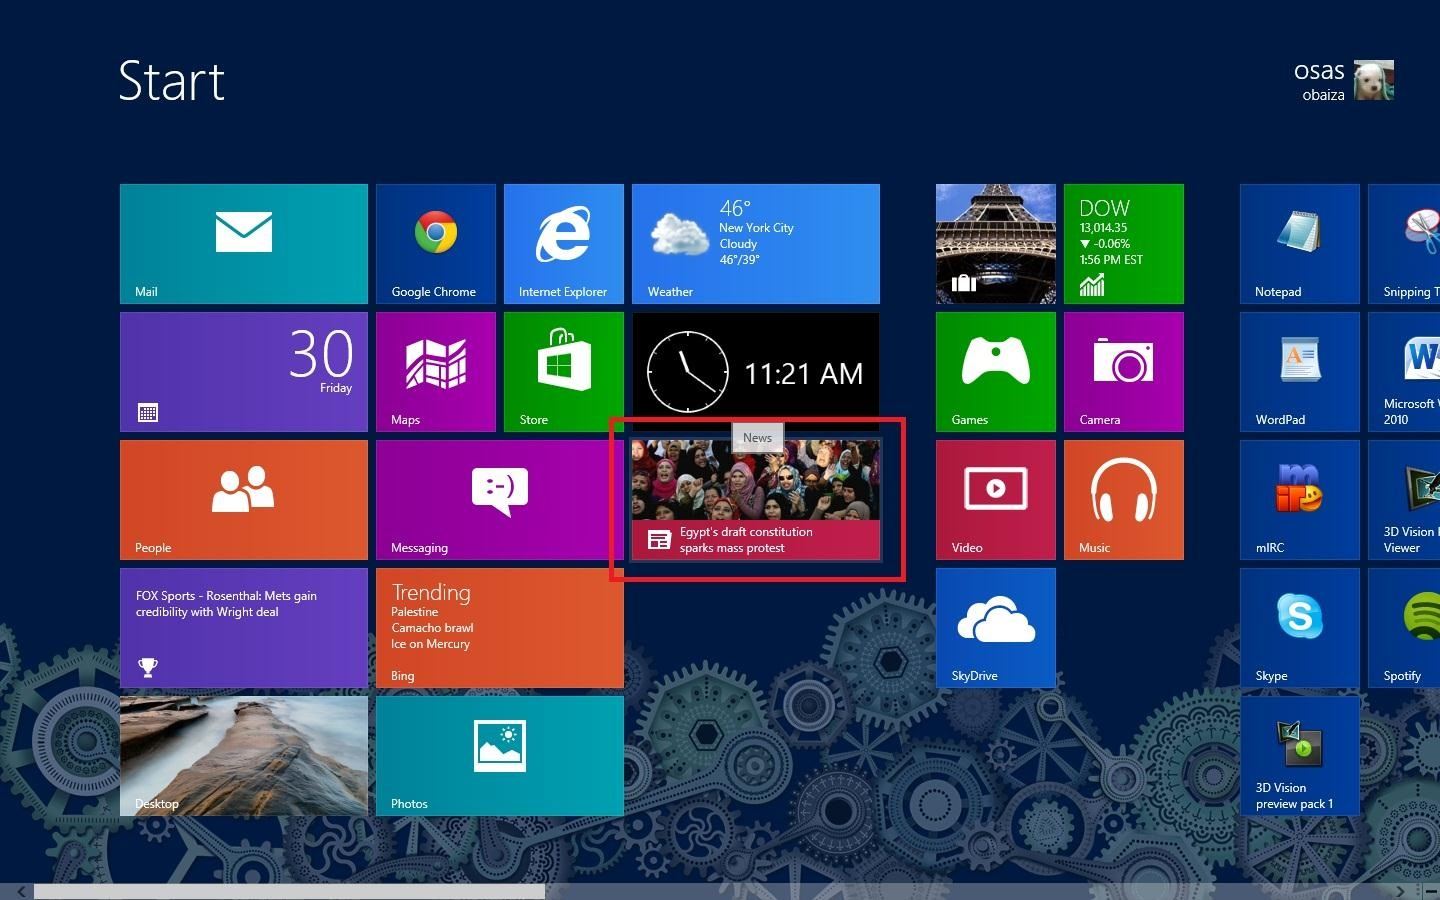Open the Messaging tile

[500, 500]
